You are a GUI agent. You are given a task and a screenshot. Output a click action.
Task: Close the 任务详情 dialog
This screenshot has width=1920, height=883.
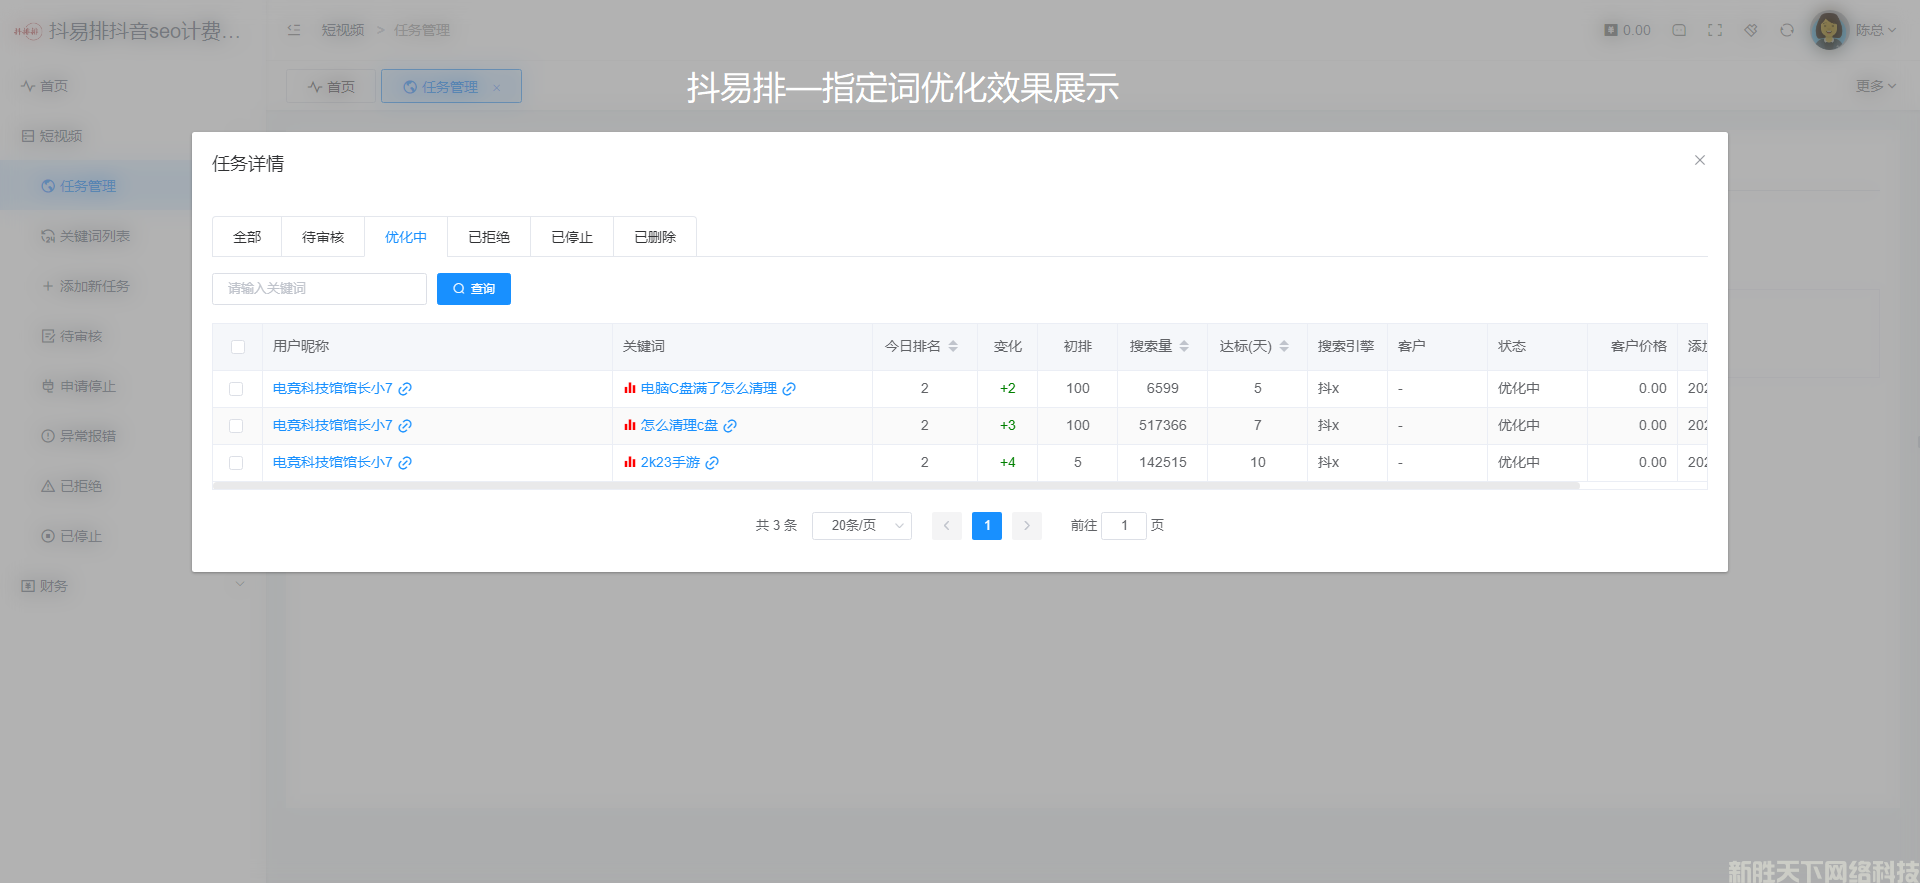click(x=1699, y=160)
